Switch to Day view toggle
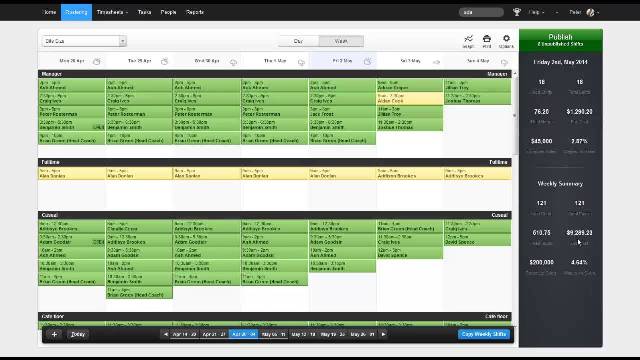The width and height of the screenshot is (640, 360). coord(298,41)
